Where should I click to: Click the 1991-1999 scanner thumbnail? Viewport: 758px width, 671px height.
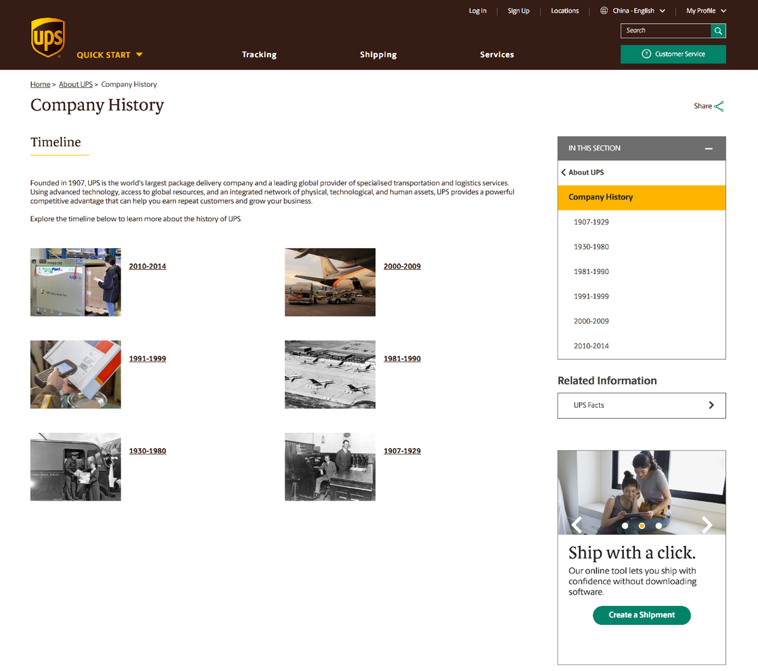(x=75, y=375)
